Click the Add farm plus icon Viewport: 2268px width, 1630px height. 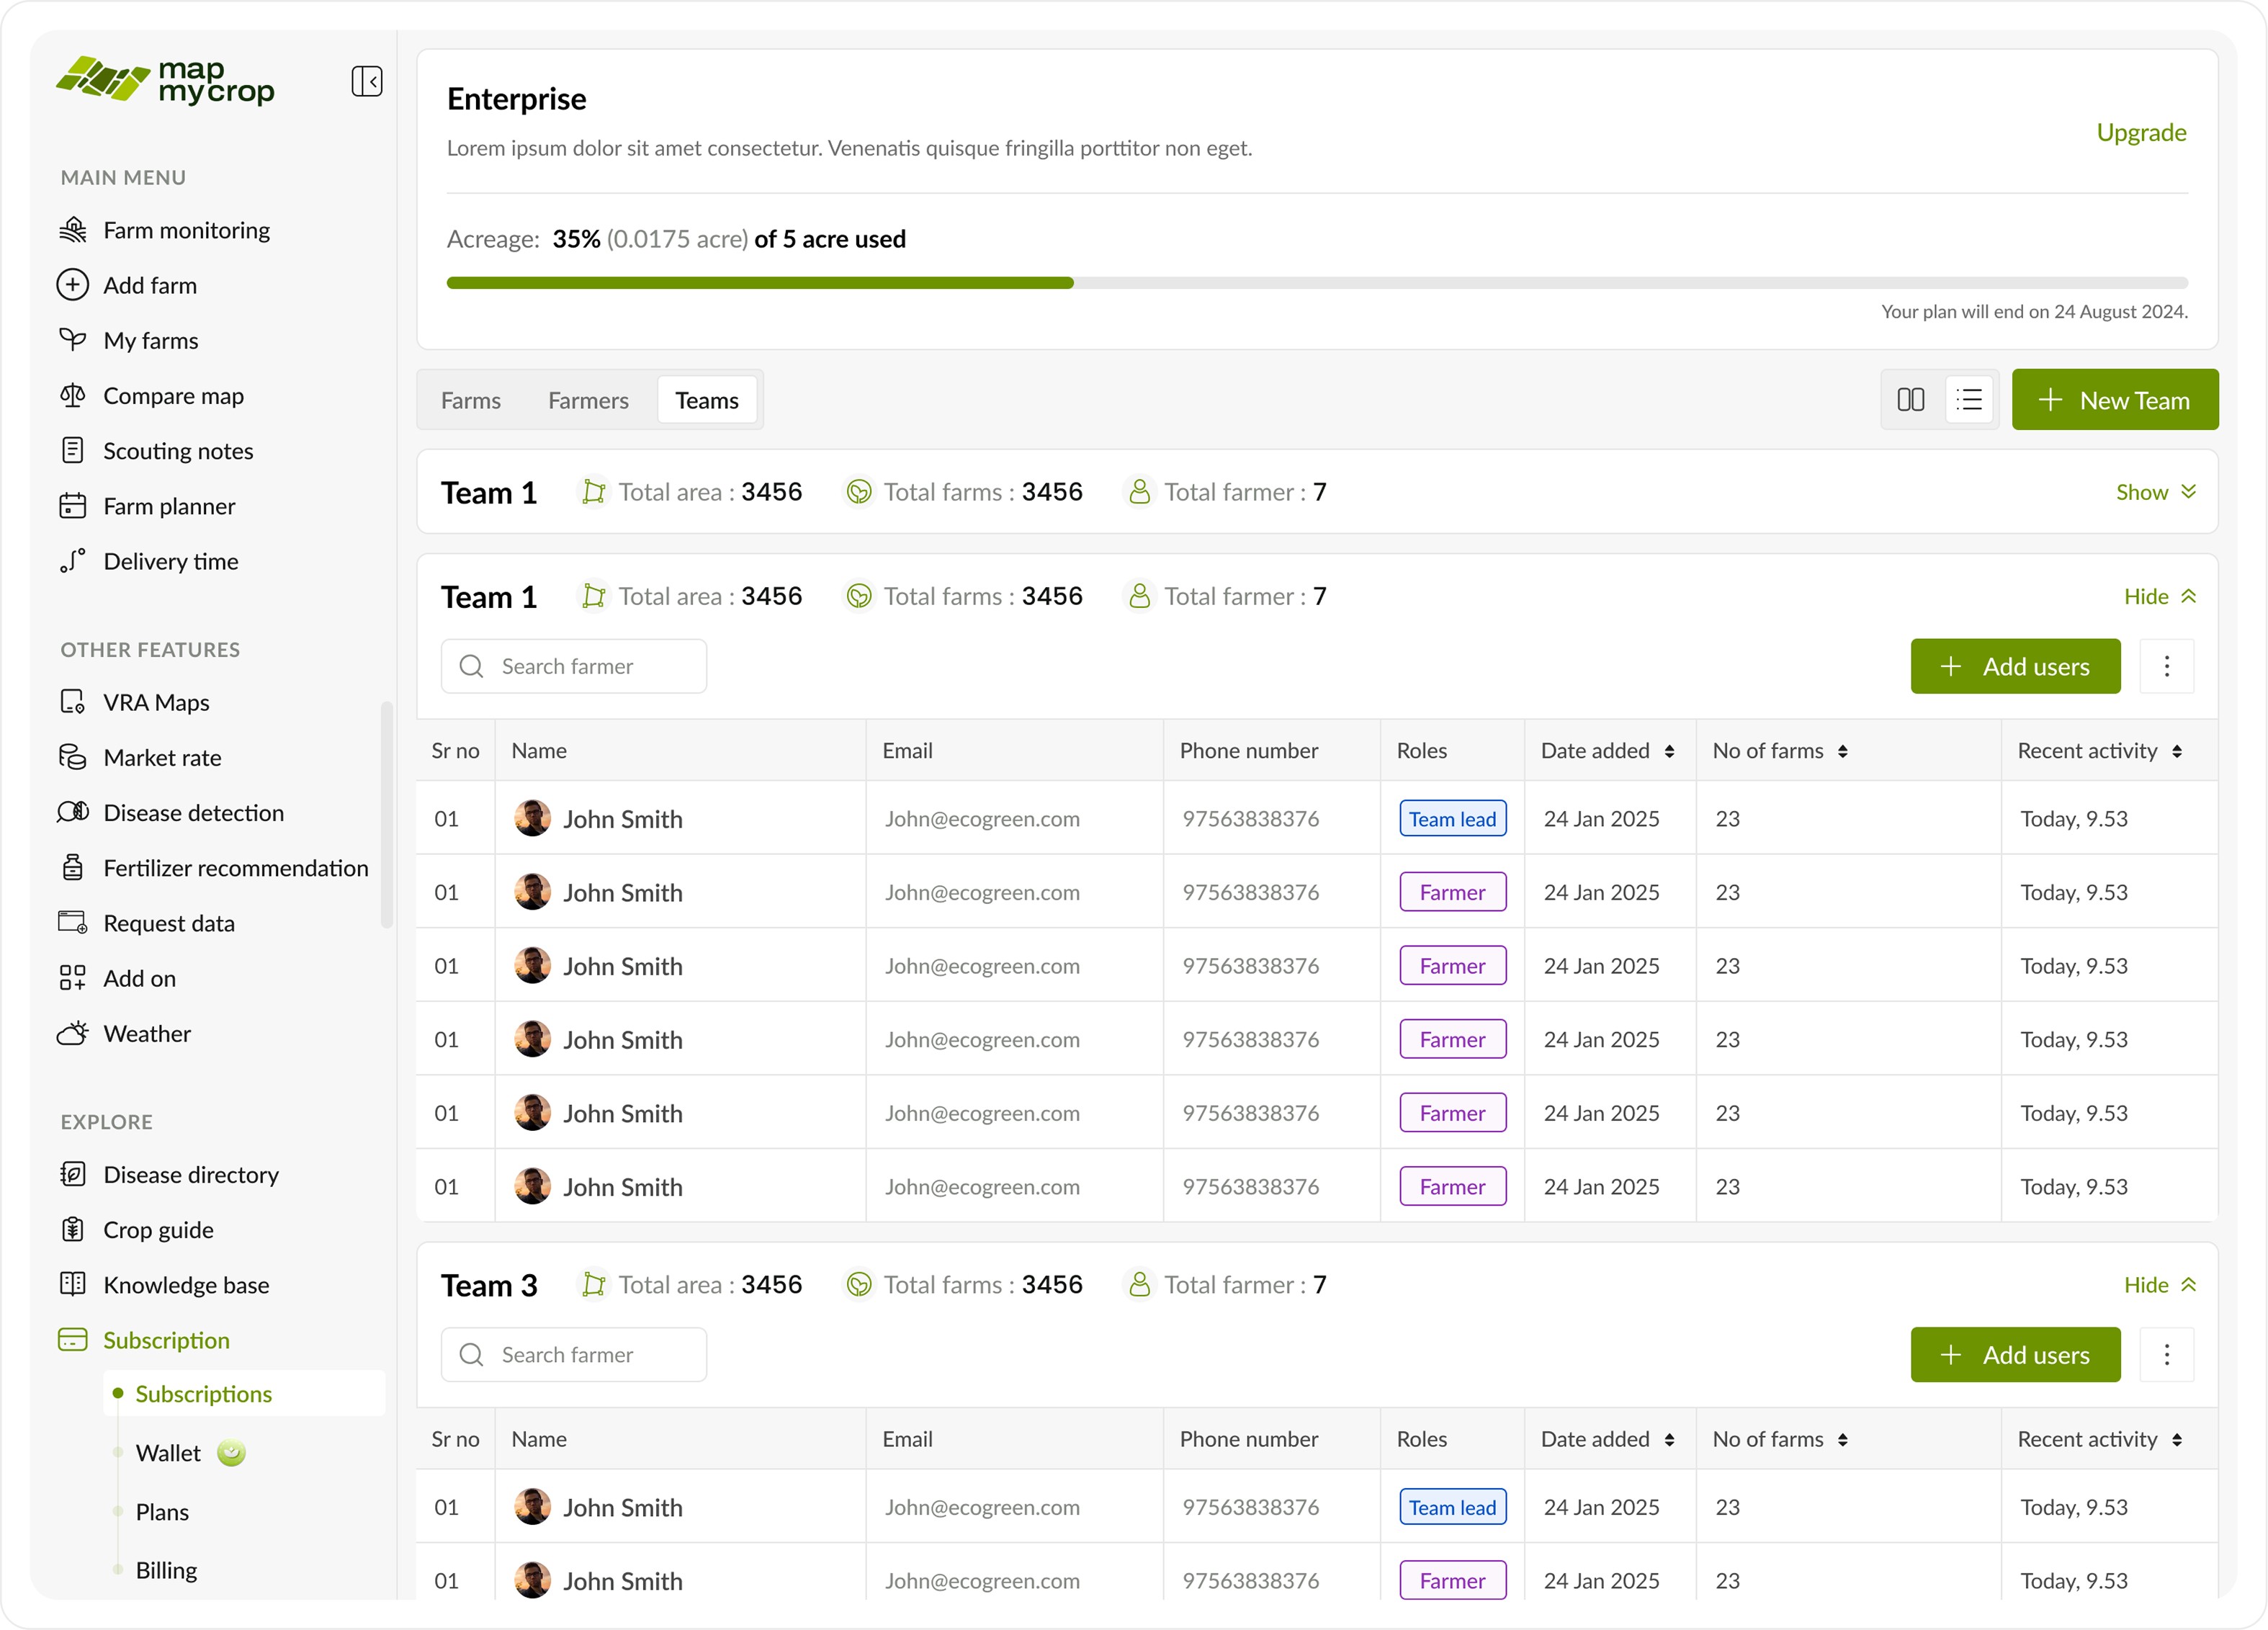point(72,285)
